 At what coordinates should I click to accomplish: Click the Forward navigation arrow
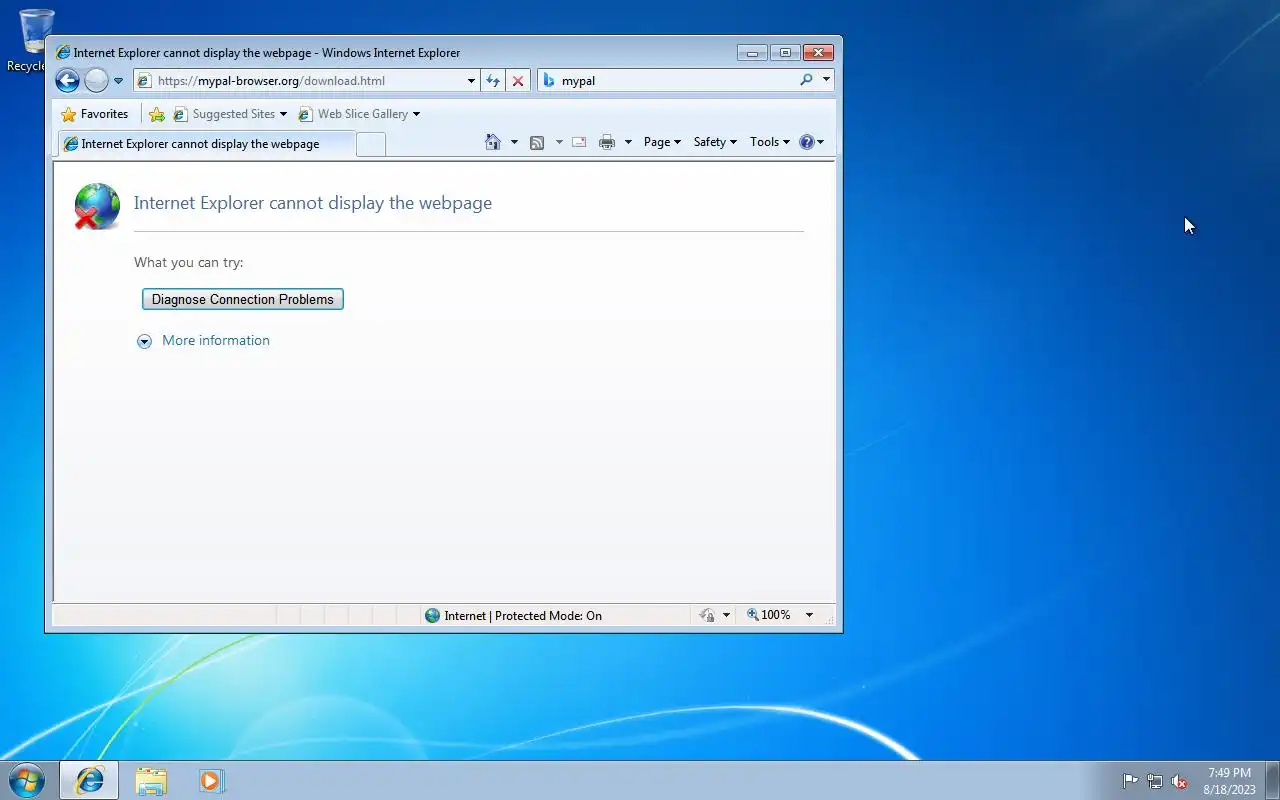[x=96, y=81]
